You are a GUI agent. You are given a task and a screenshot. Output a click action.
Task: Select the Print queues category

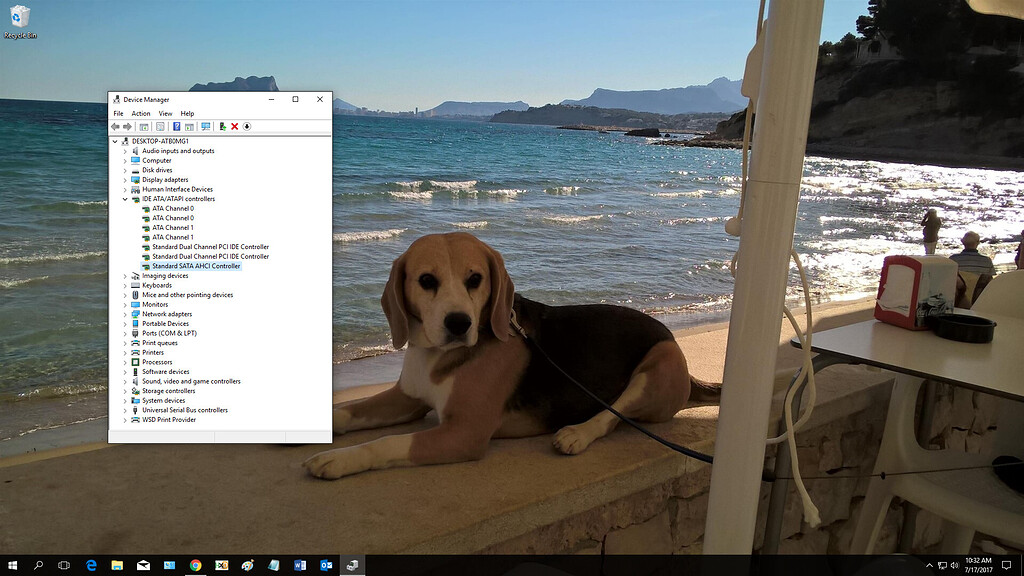(x=160, y=343)
